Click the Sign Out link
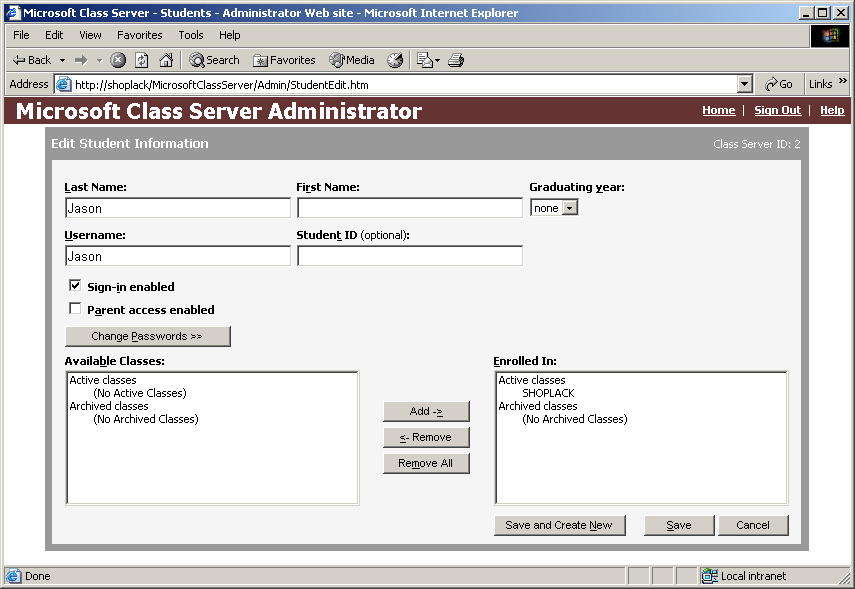This screenshot has height=589, width=855. pos(778,110)
